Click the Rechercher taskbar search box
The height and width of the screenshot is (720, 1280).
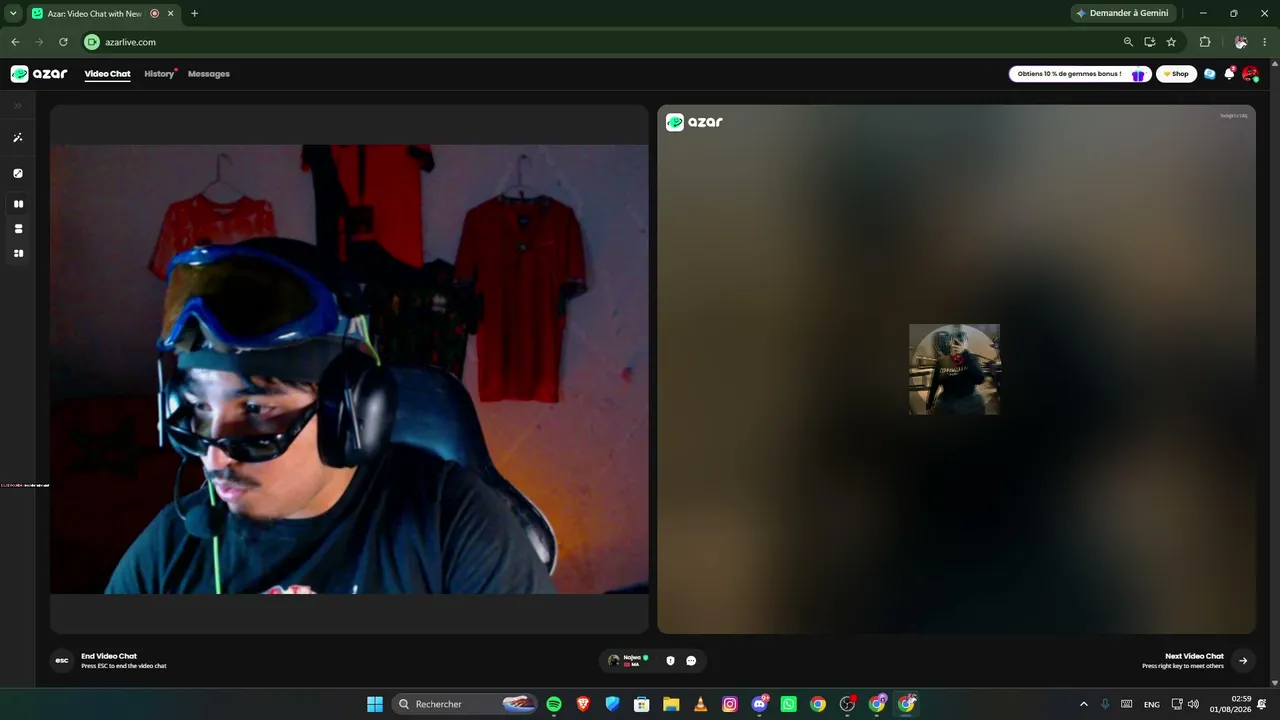pyautogui.click(x=466, y=704)
